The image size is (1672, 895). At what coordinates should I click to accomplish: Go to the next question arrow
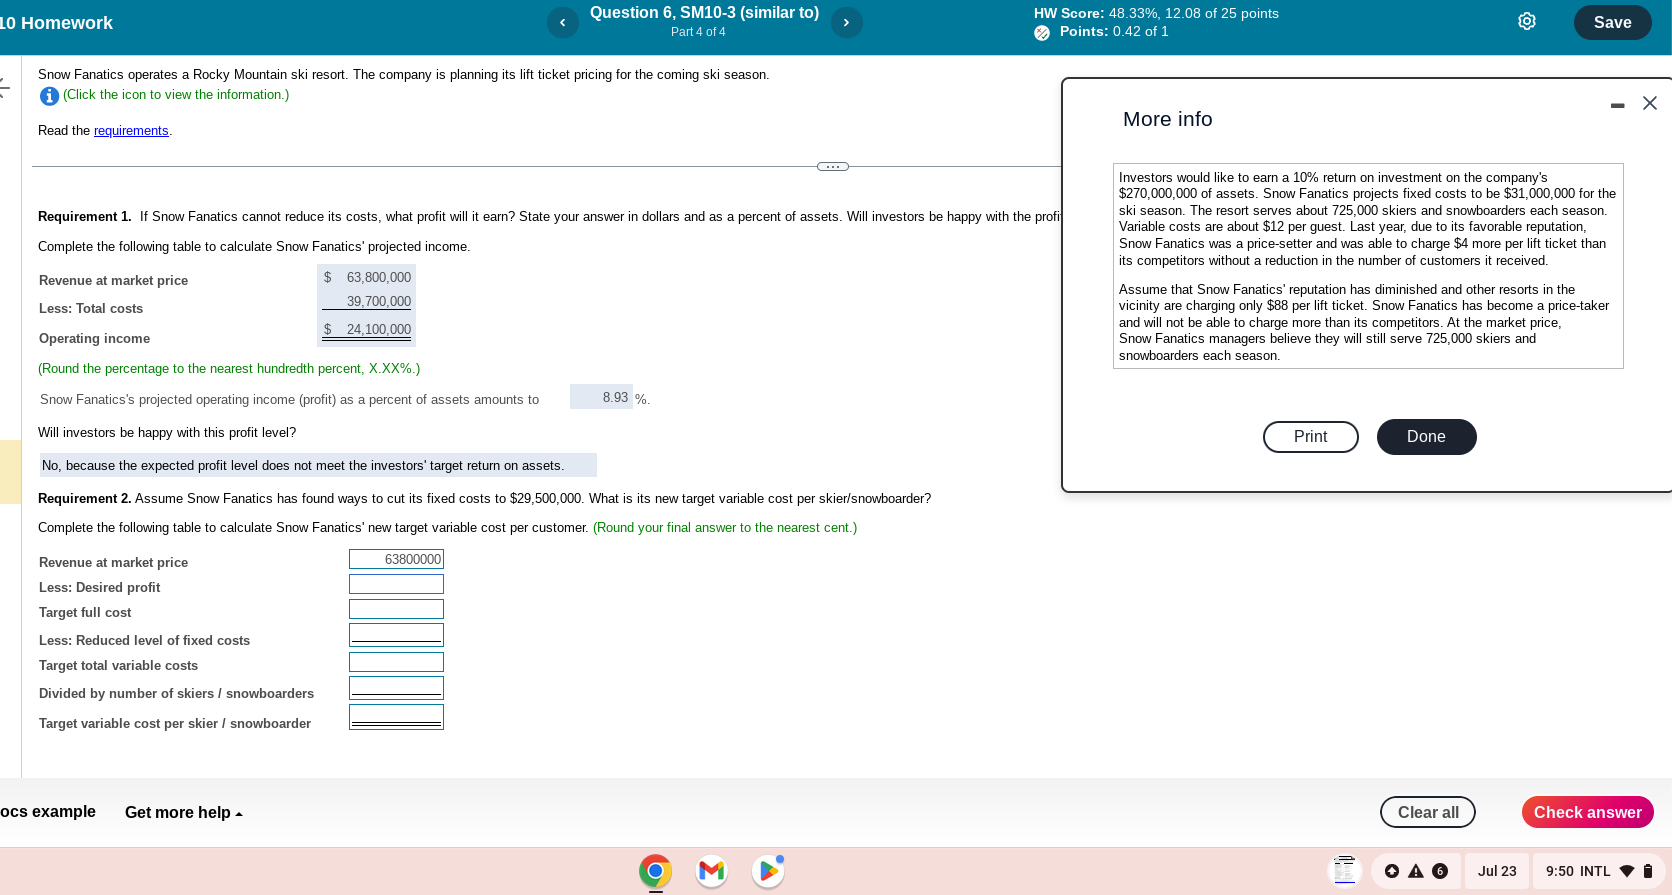pos(846,22)
